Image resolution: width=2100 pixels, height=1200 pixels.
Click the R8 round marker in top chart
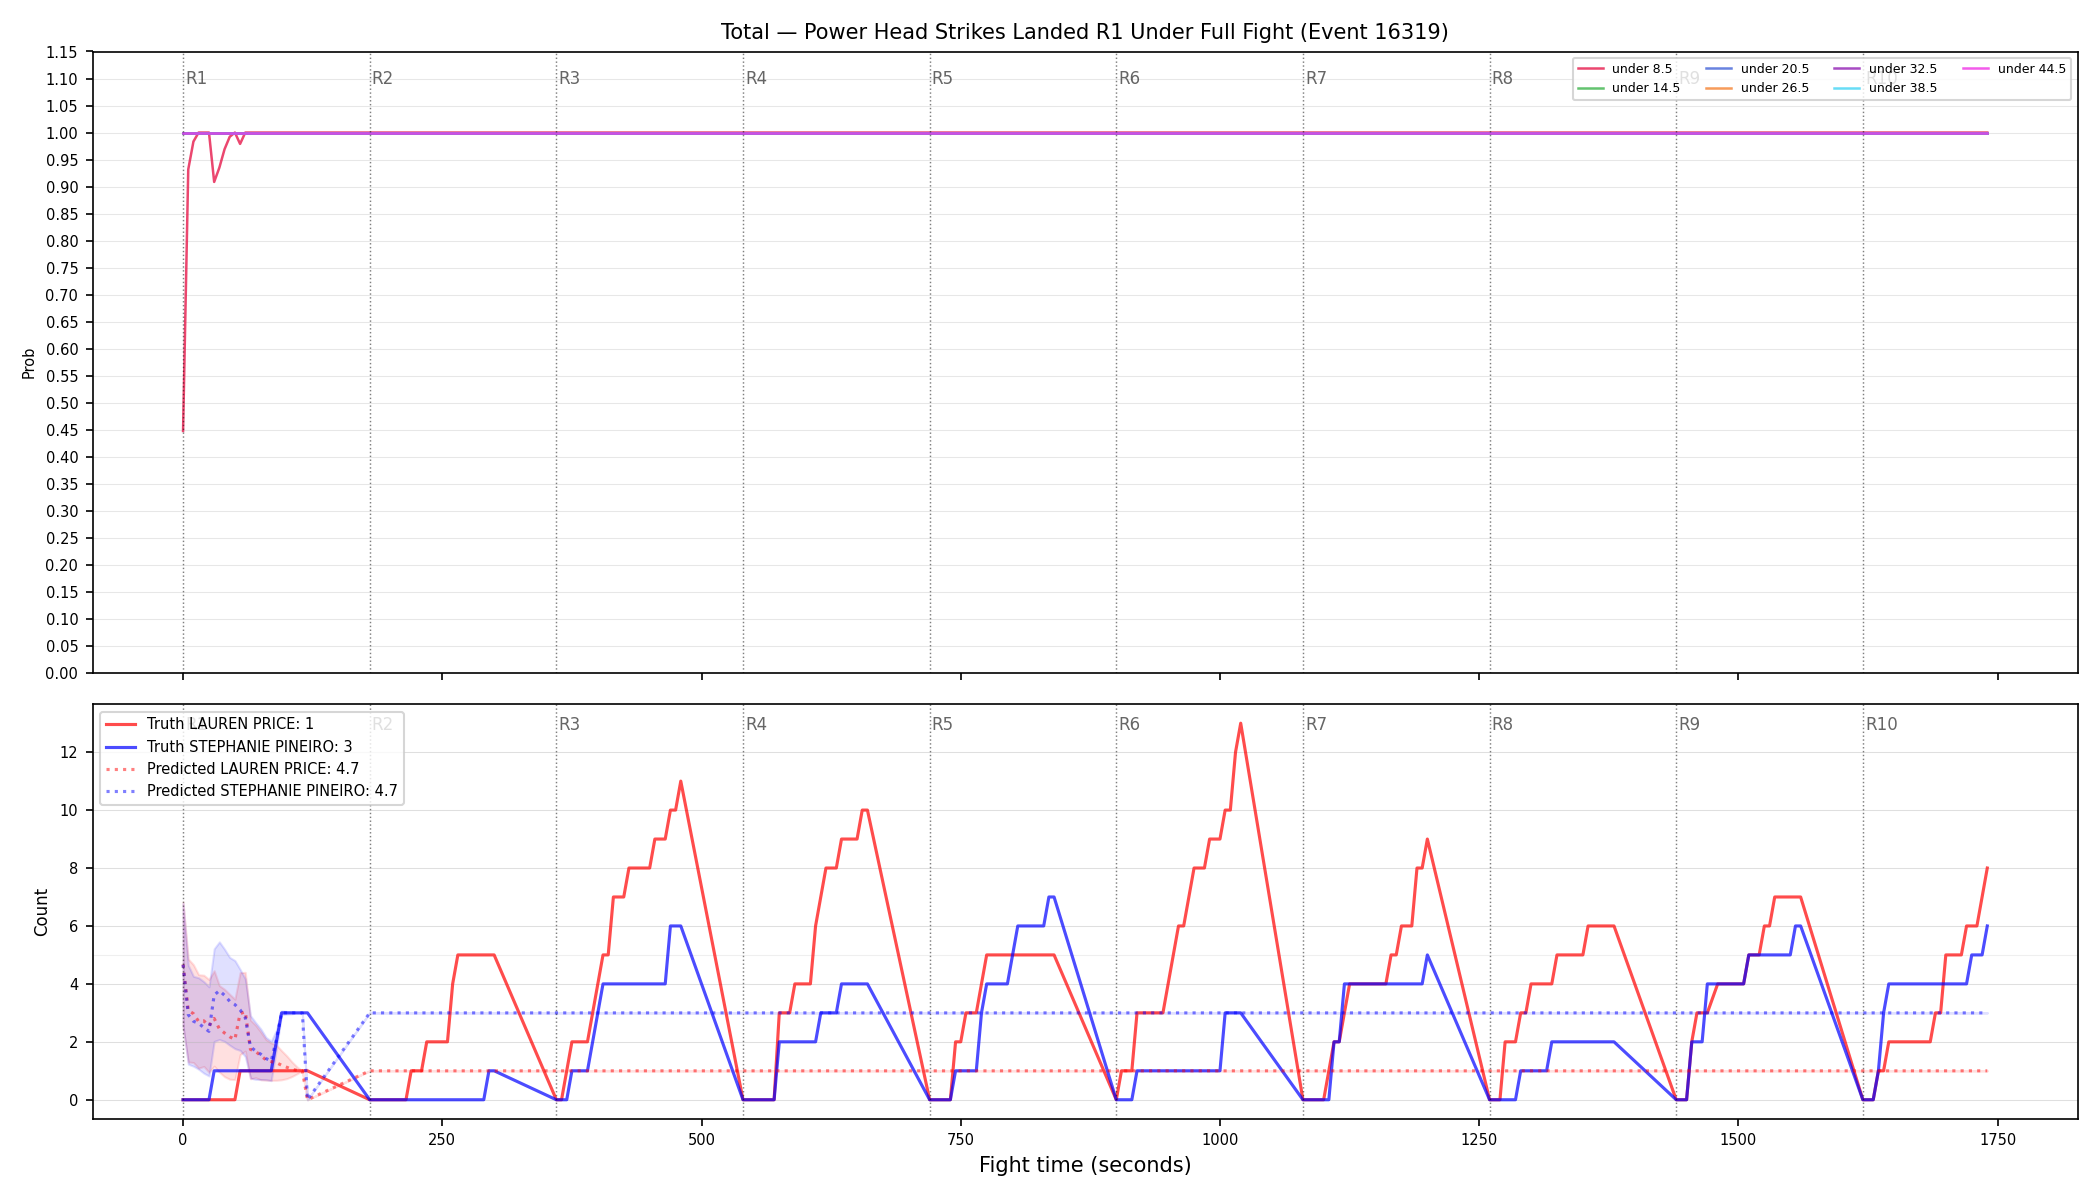[x=1503, y=78]
